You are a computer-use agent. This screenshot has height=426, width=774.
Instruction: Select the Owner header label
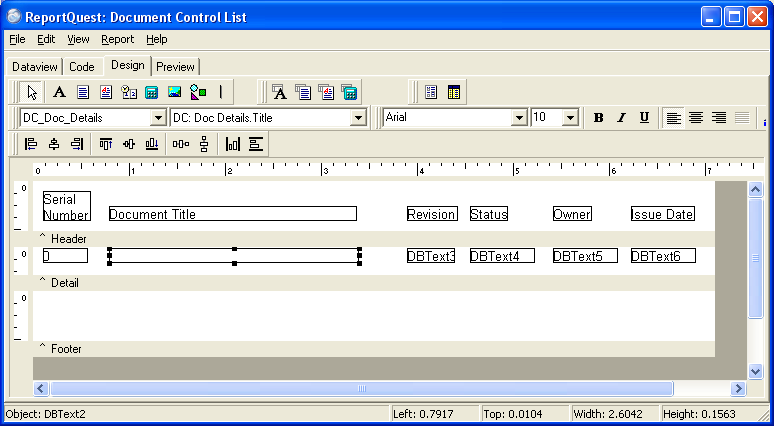572,214
